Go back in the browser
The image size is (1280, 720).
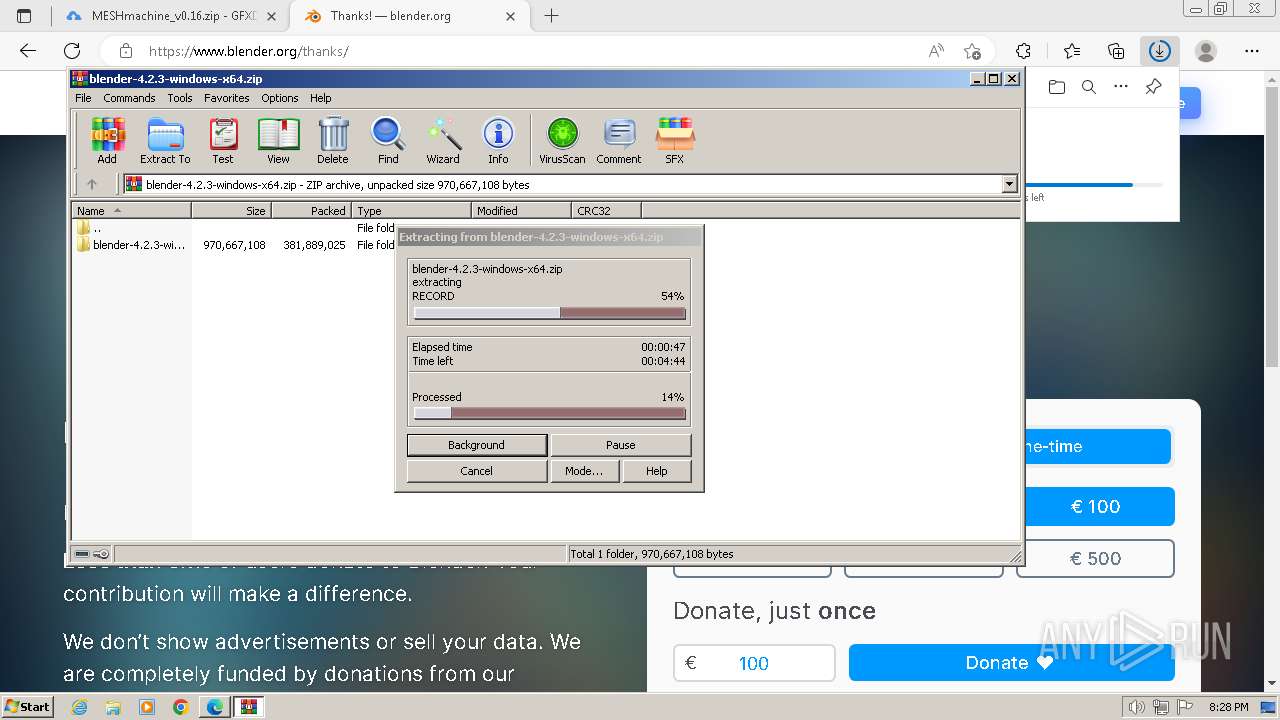click(28, 51)
